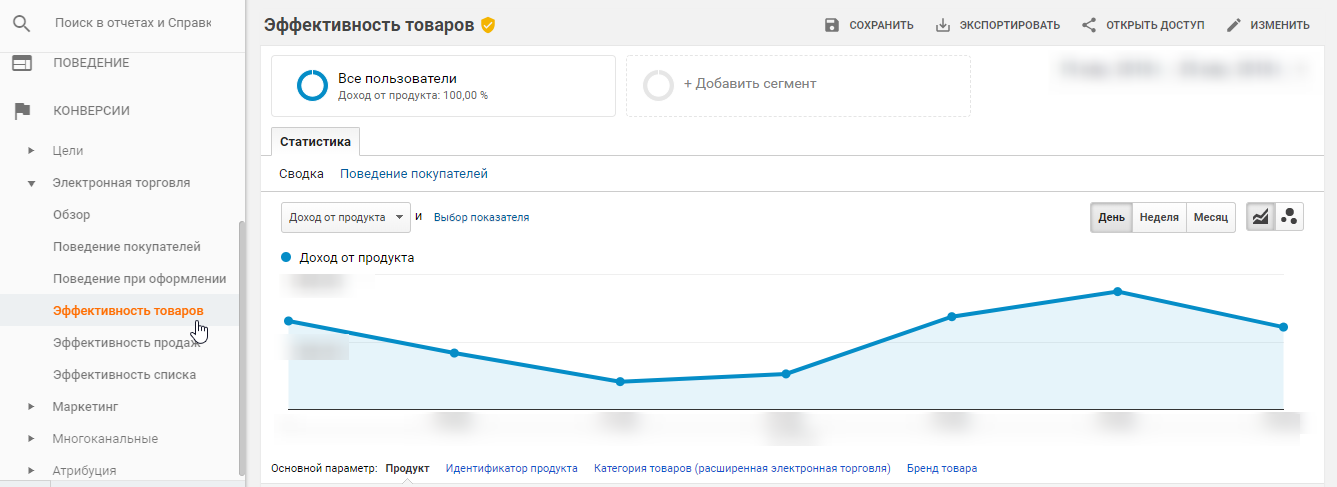The image size is (1337, 487).
Task: Open Поведение при оформлении report
Action: (x=140, y=279)
